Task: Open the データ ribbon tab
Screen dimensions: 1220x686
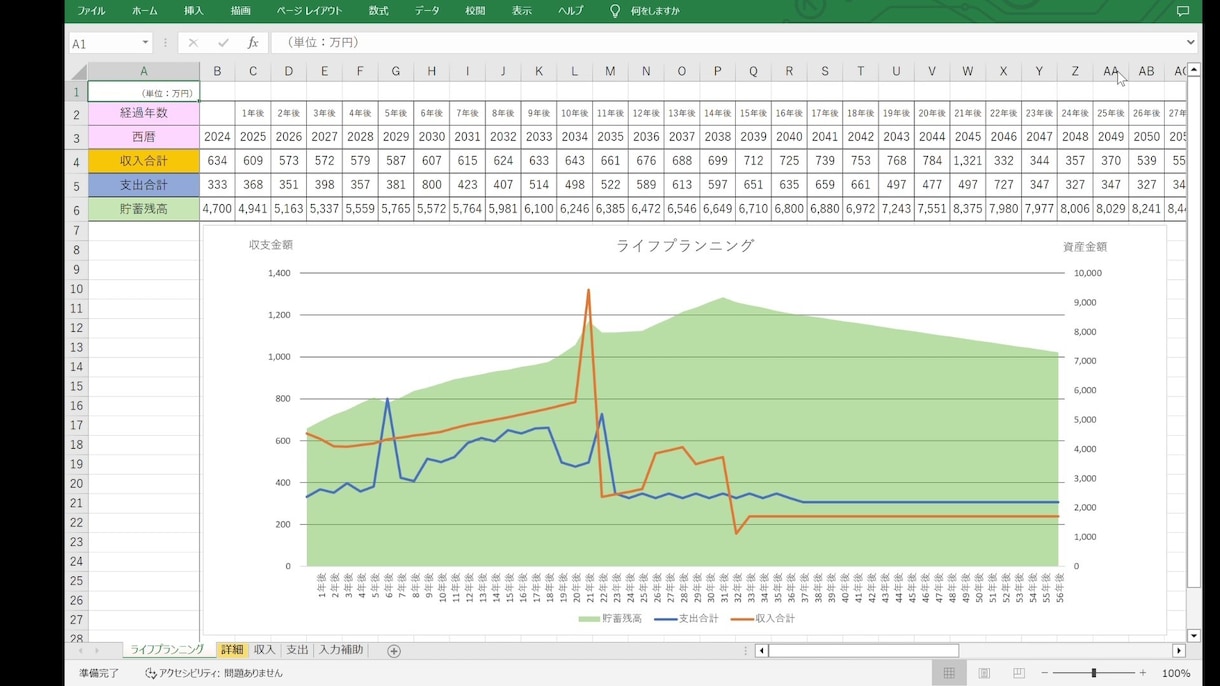Action: [x=427, y=11]
